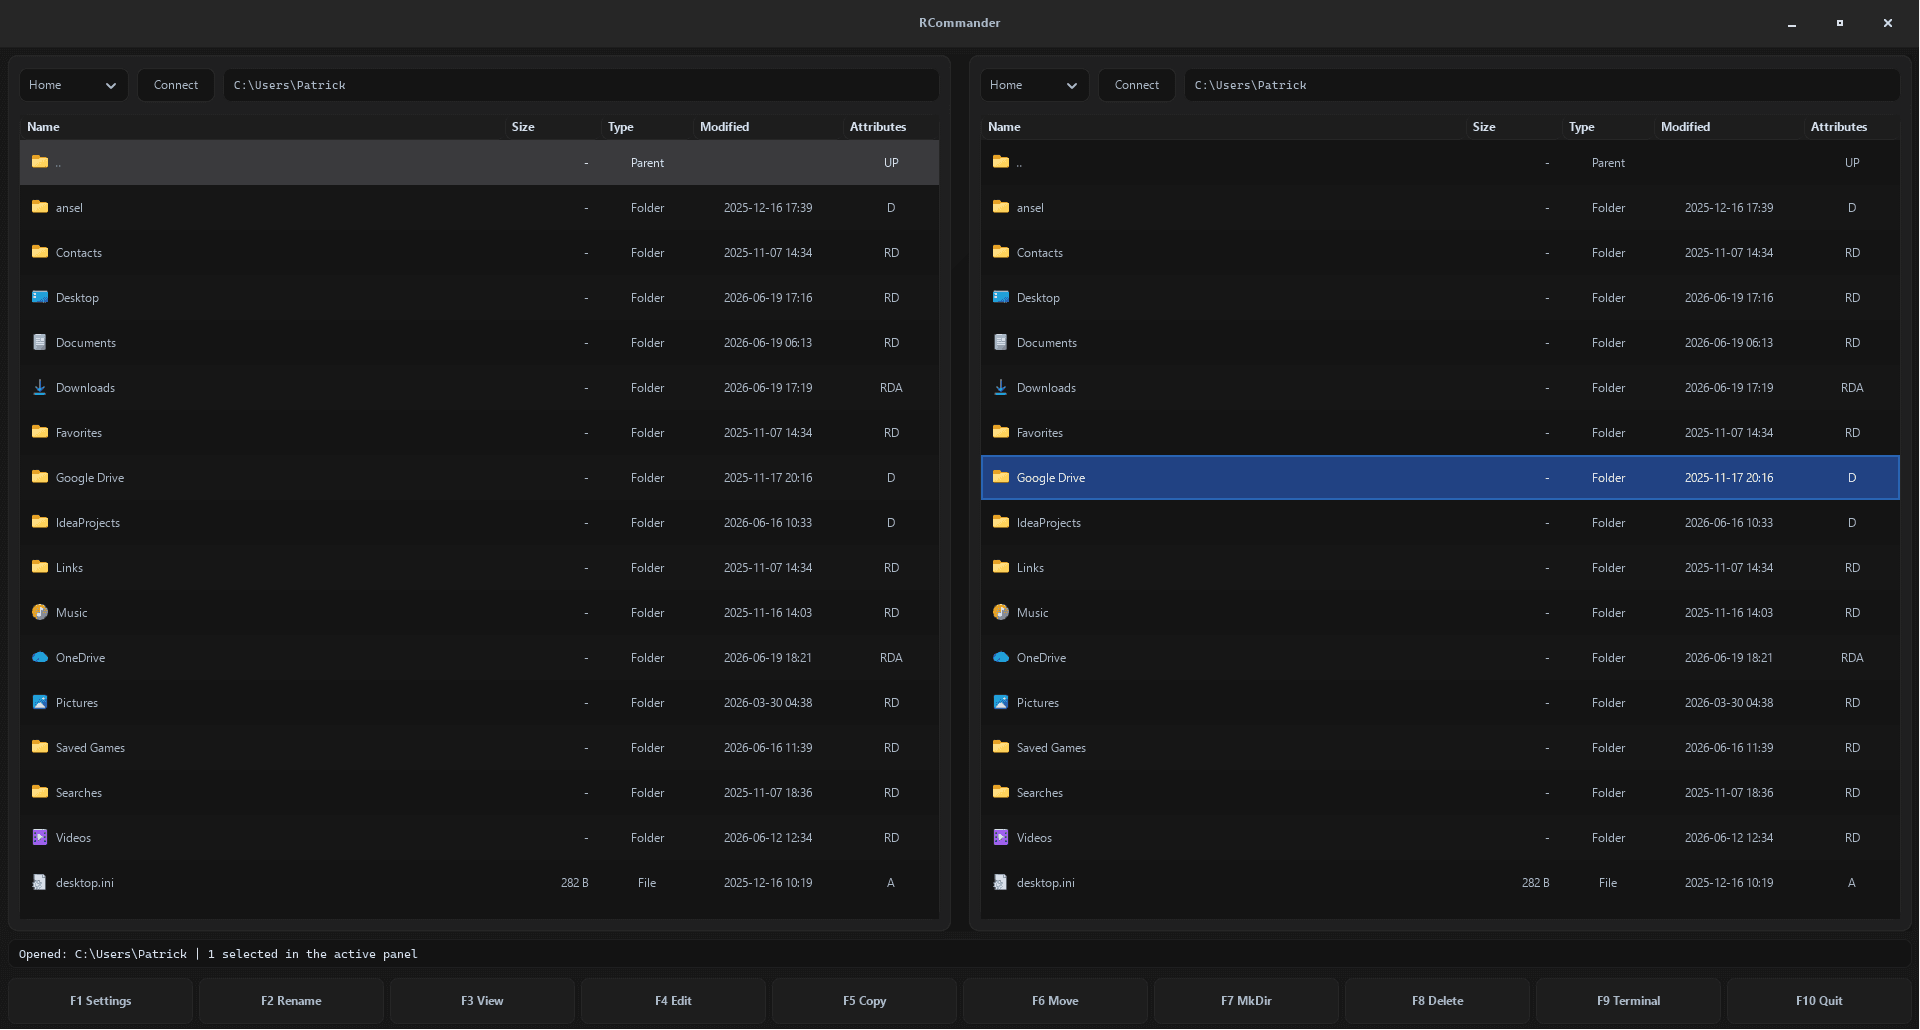The image size is (1920, 1030).
Task: Click the Documents icon in left panel
Action: click(40, 342)
